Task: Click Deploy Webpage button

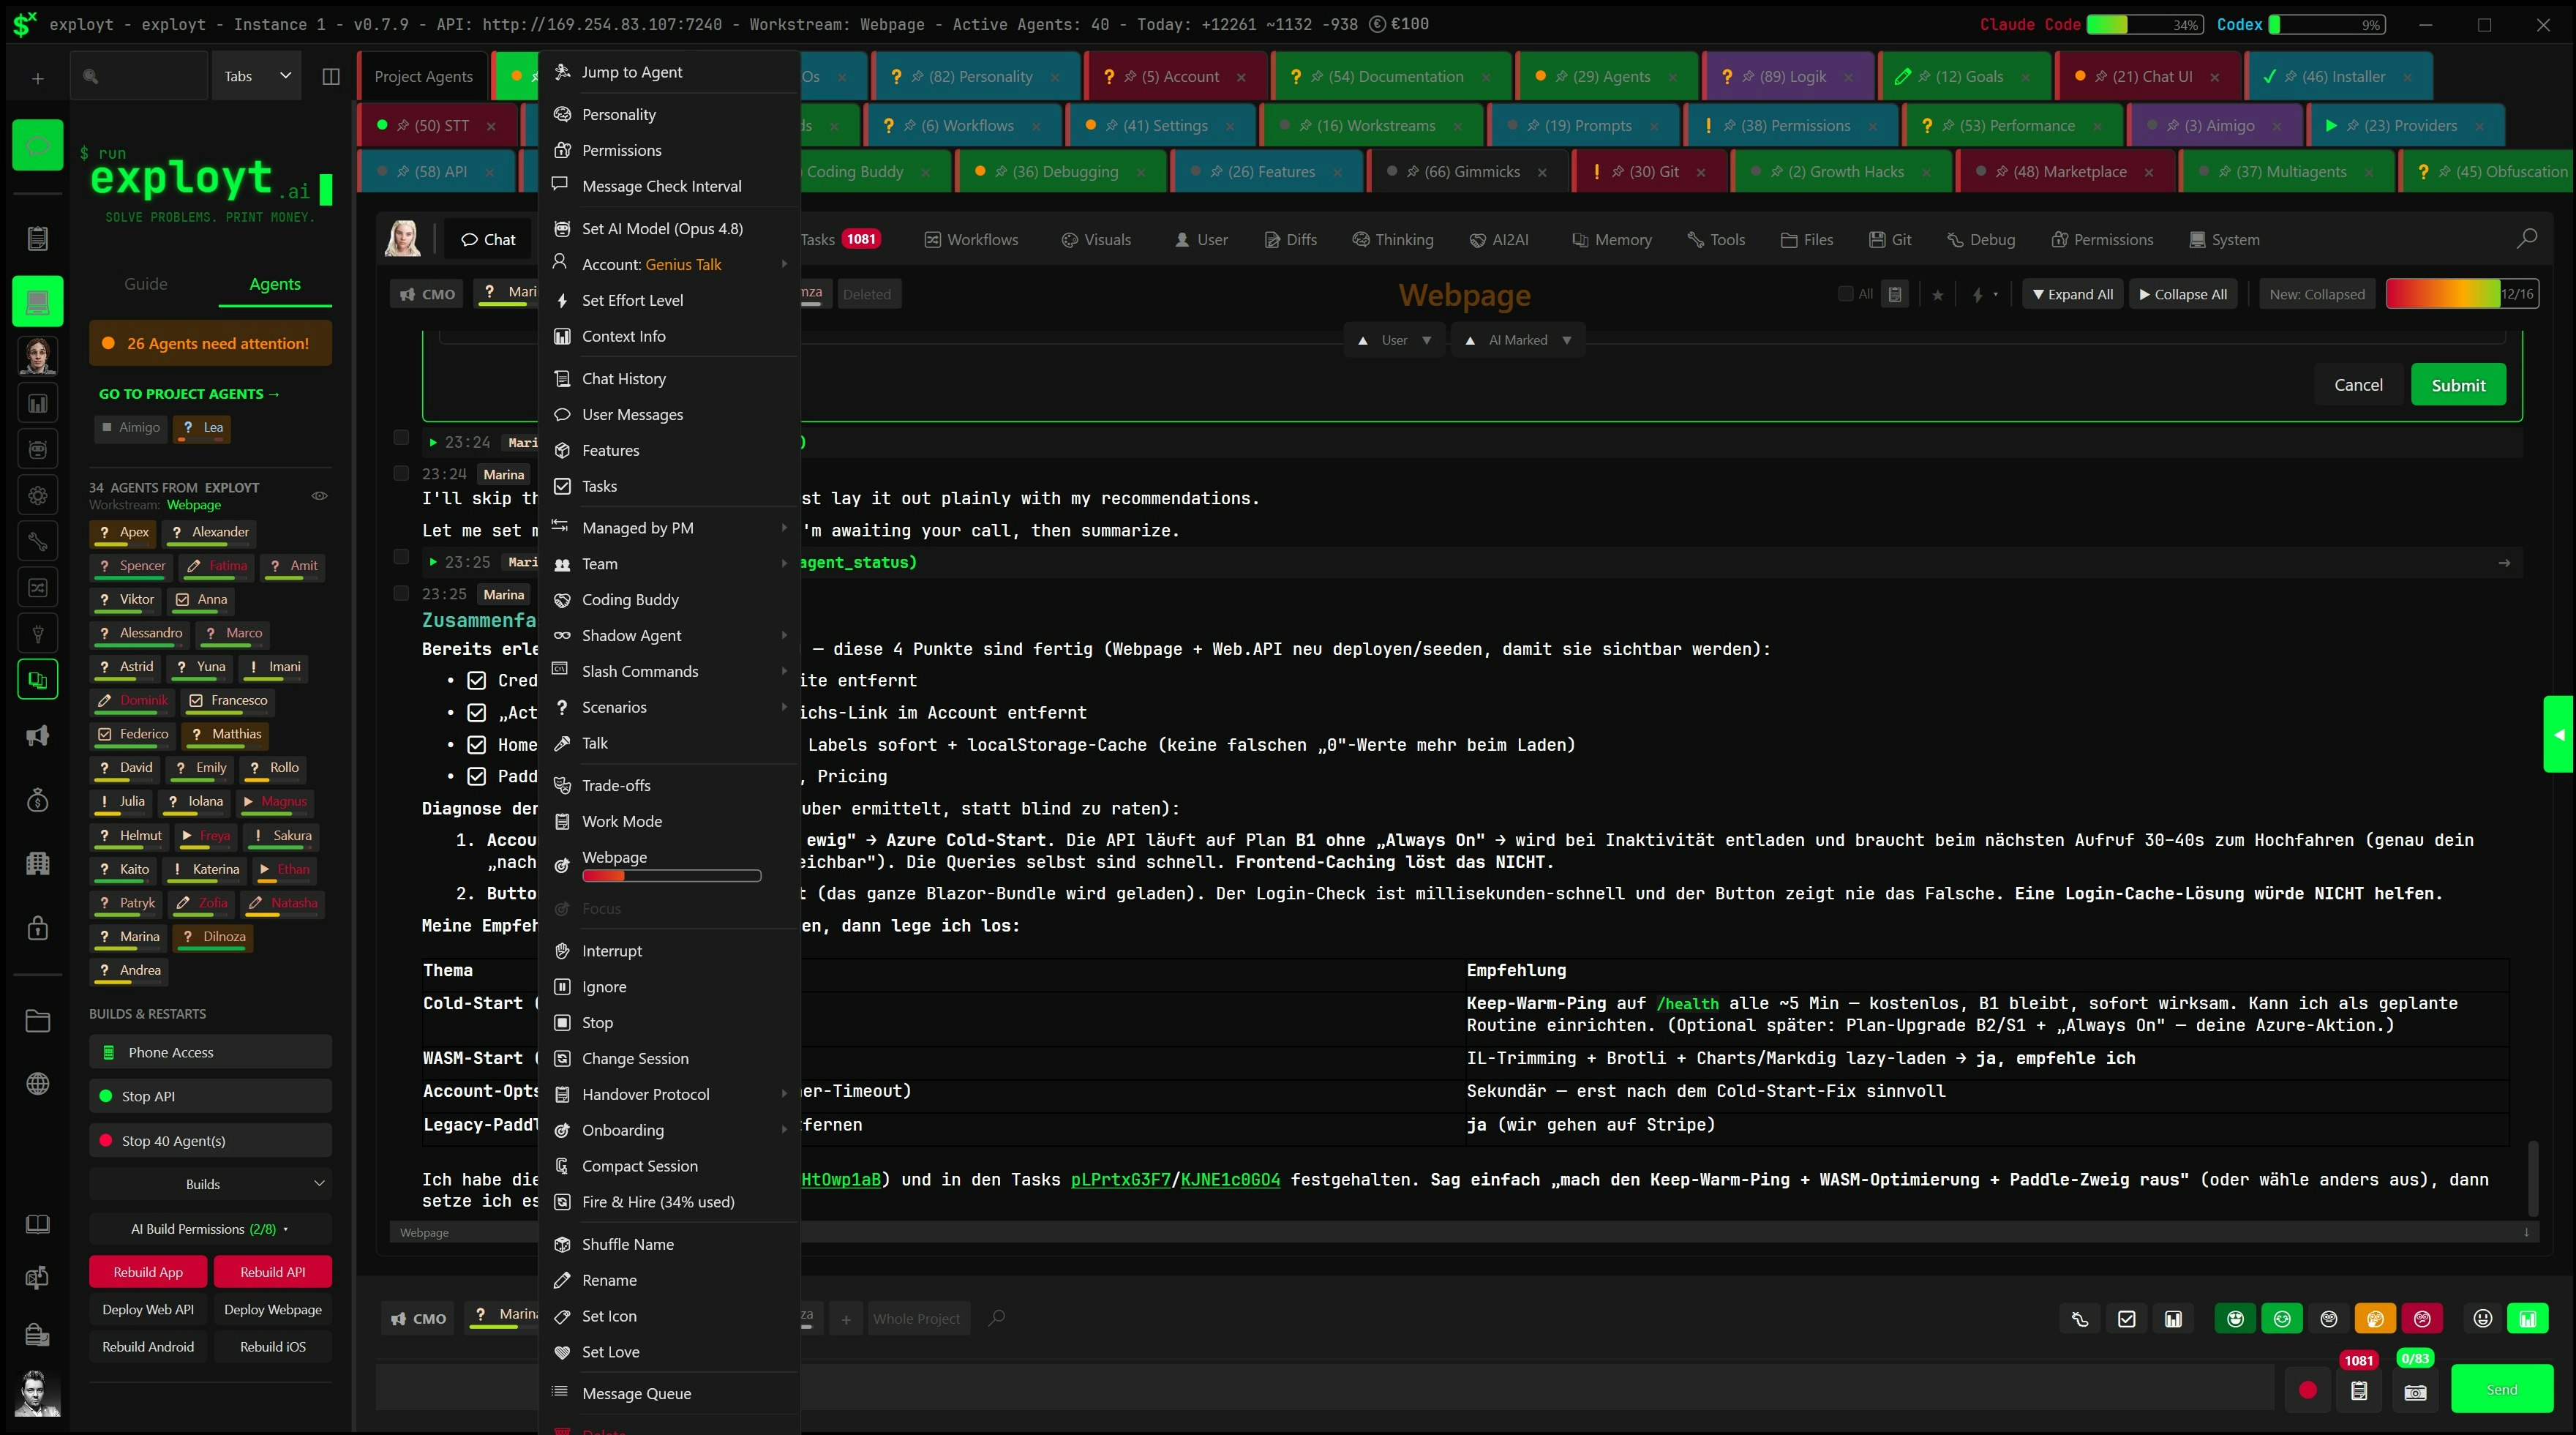Action: tap(273, 1309)
